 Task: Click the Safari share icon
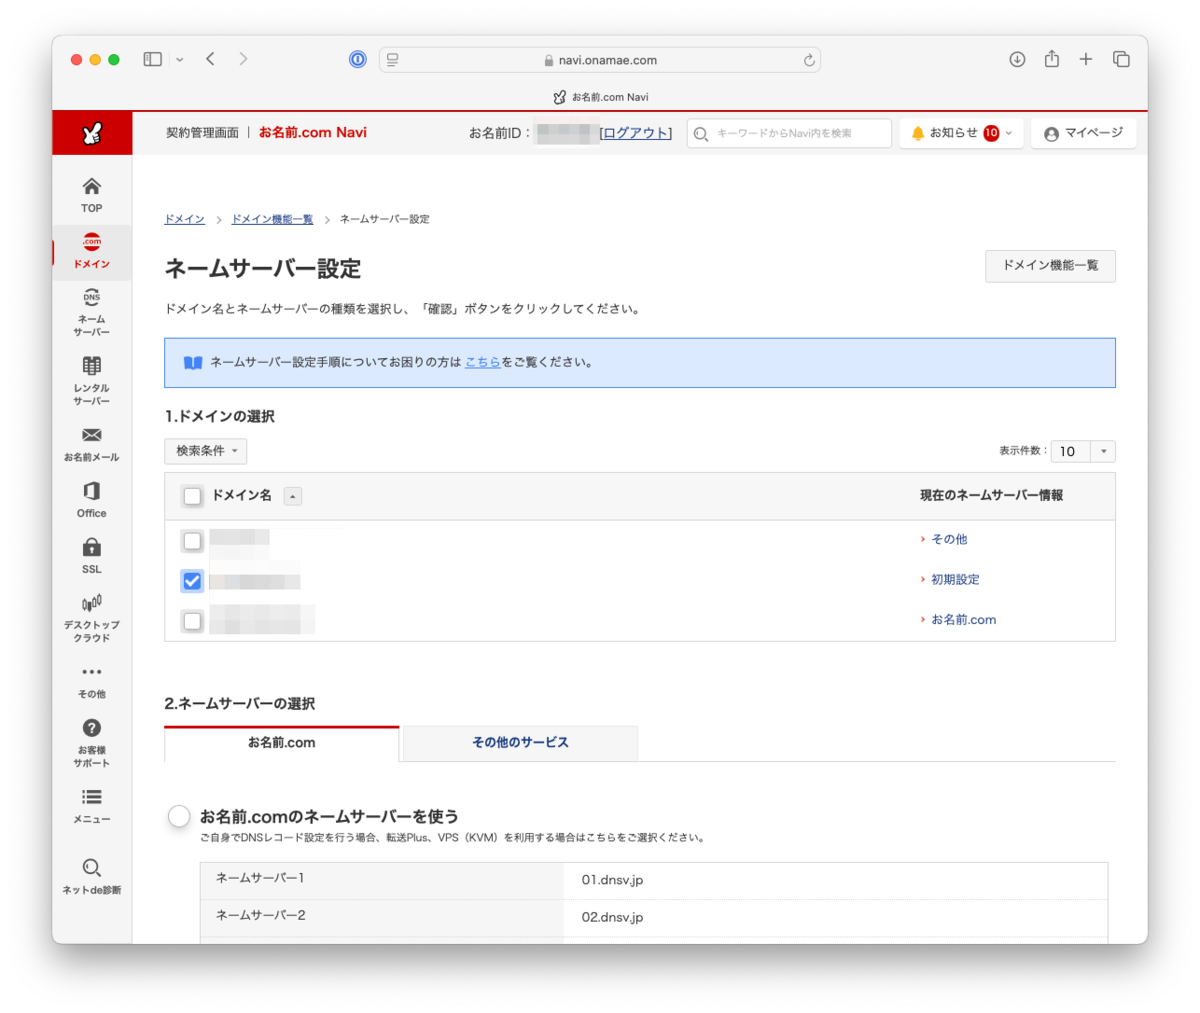coord(1052,59)
